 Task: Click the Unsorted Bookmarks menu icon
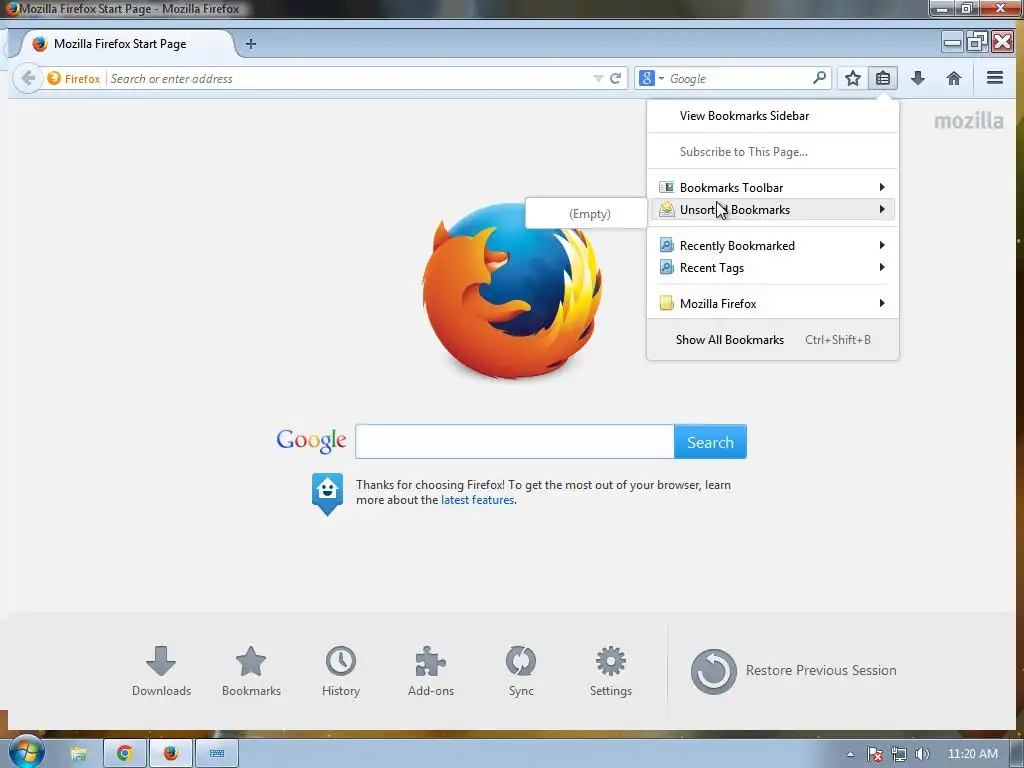coord(666,209)
